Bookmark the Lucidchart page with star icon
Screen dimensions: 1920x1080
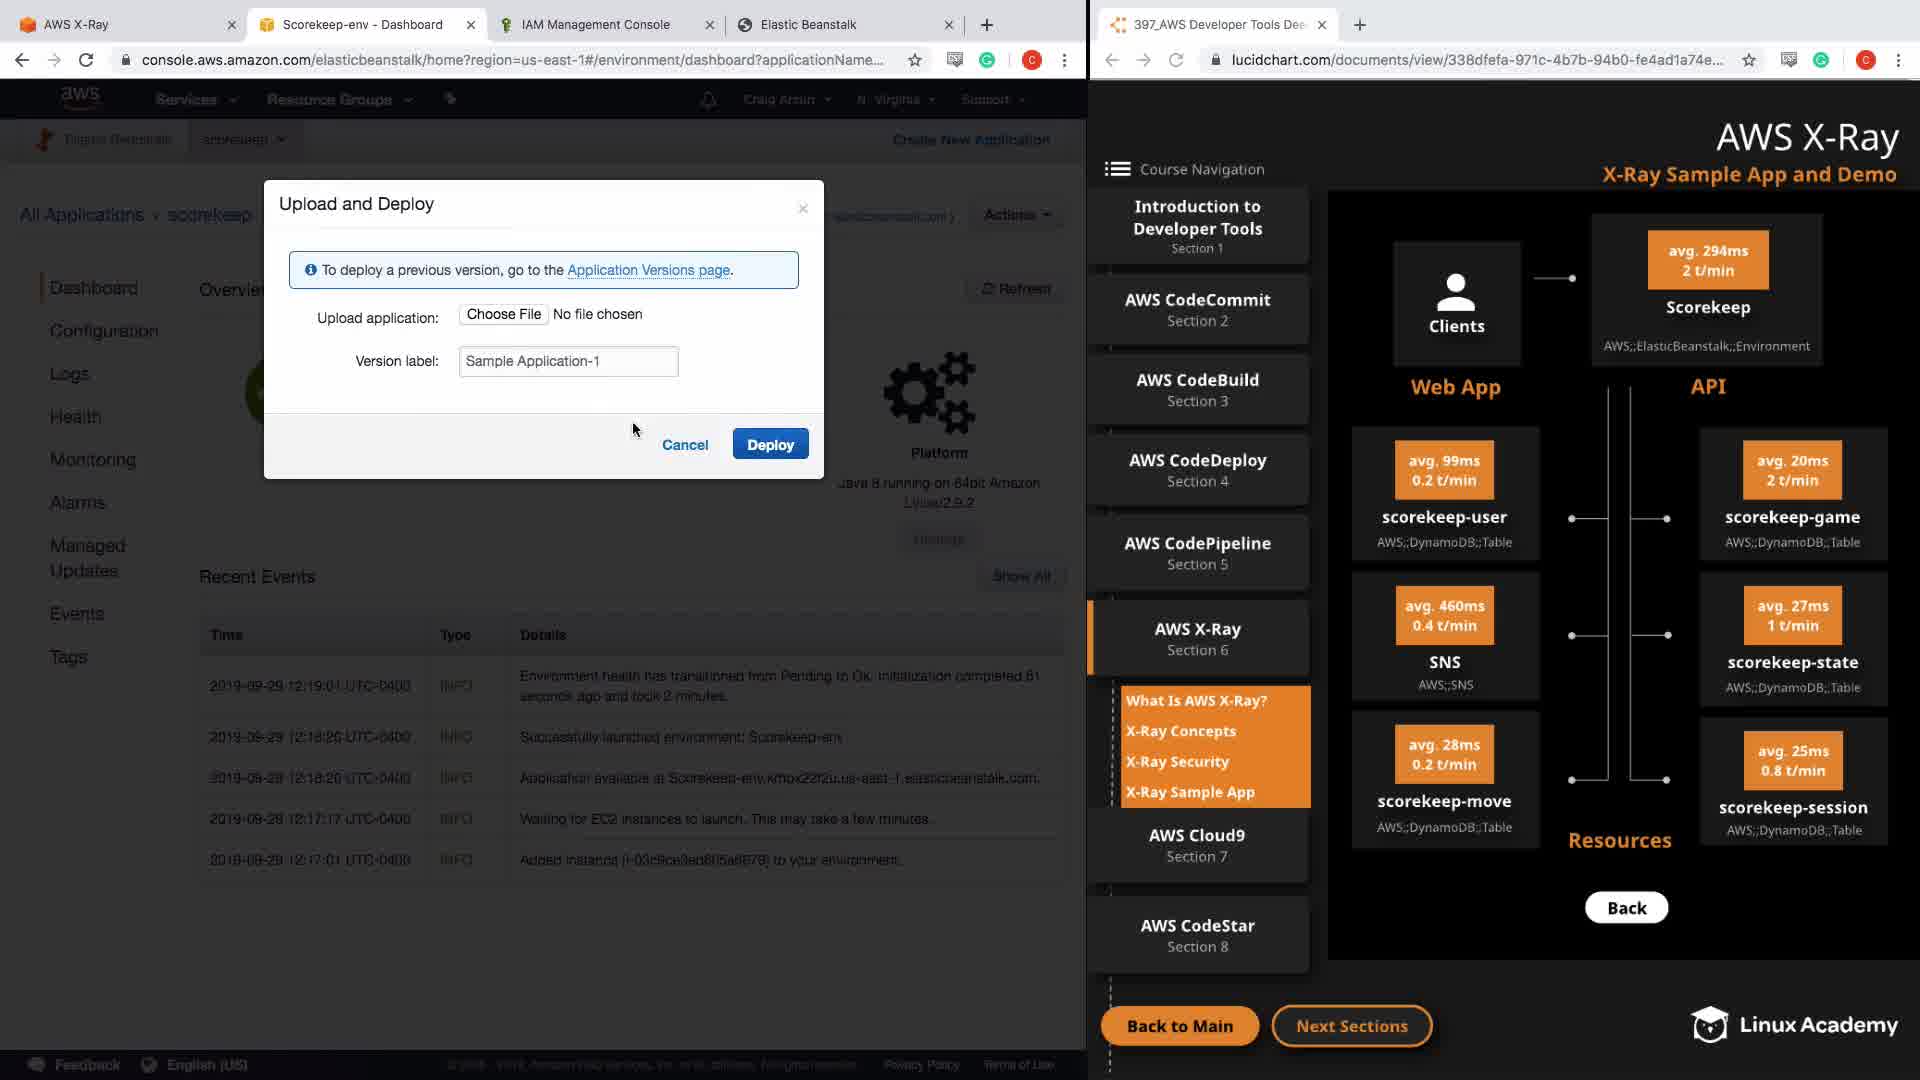click(1748, 60)
